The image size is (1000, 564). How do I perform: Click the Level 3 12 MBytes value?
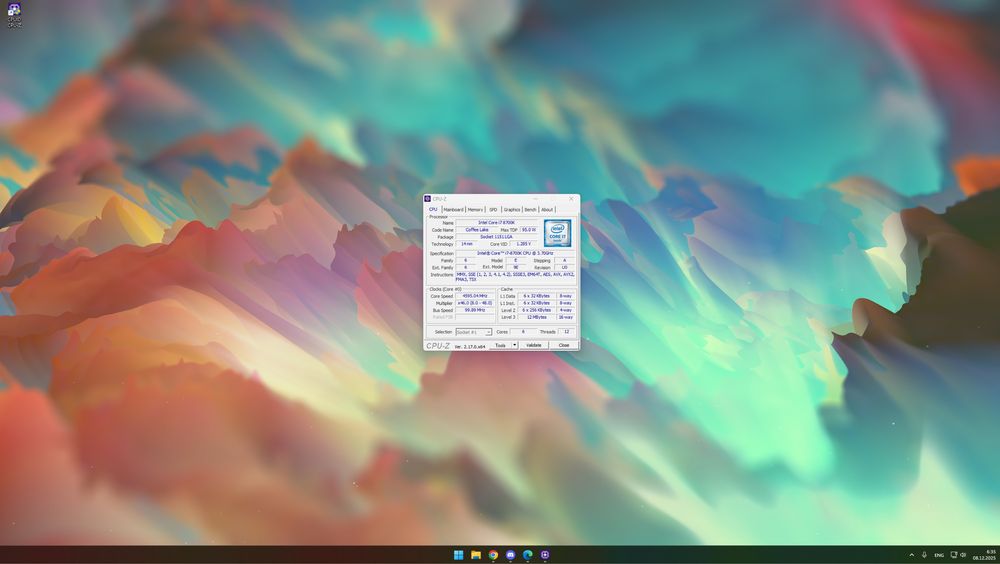pos(536,317)
